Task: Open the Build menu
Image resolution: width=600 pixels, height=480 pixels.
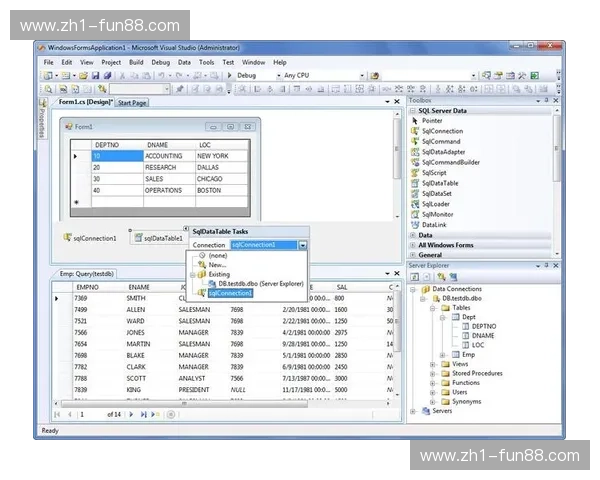Action: coord(136,62)
